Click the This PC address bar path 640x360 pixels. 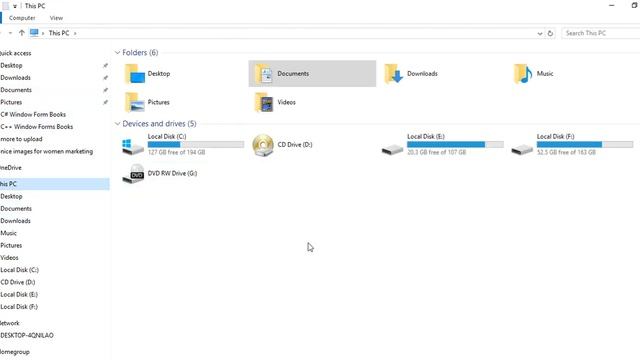coord(59,33)
